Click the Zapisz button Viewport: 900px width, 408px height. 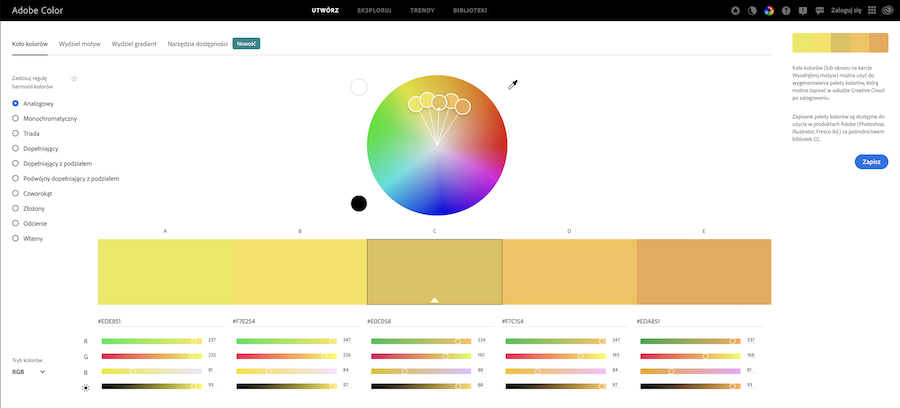pyautogui.click(x=871, y=162)
